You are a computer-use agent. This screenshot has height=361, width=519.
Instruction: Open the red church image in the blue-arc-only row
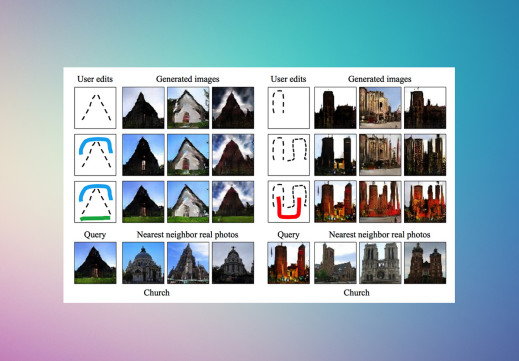[233, 155]
